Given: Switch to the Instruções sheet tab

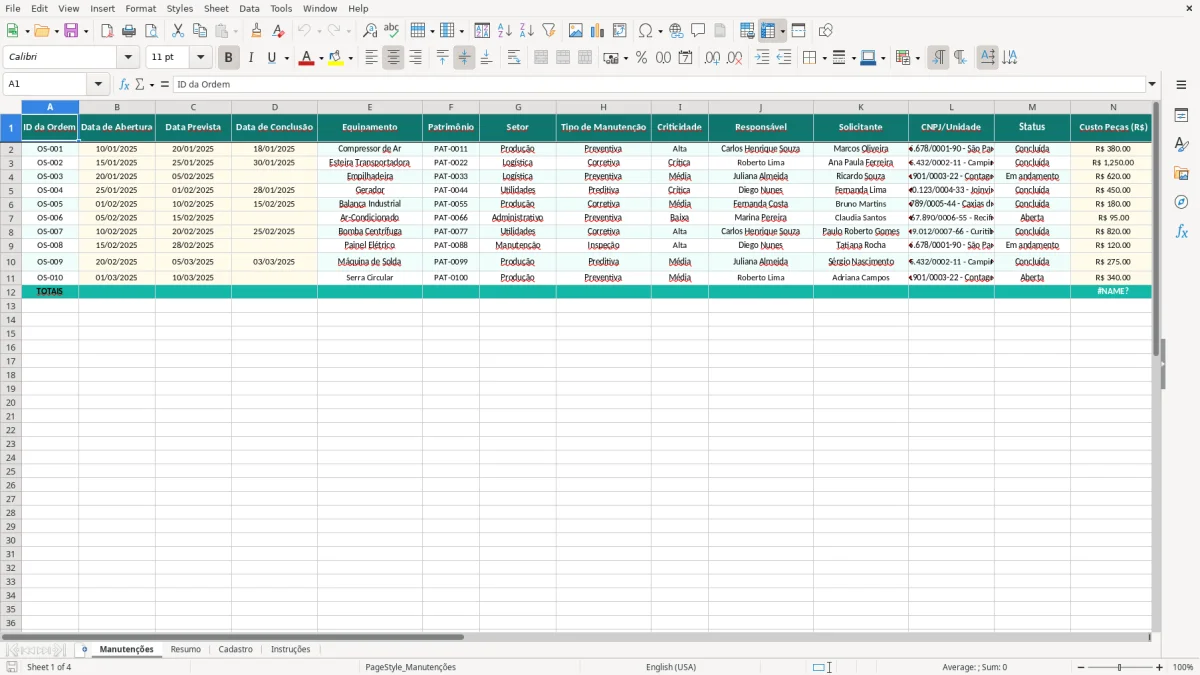Looking at the screenshot, I should (x=290, y=650).
